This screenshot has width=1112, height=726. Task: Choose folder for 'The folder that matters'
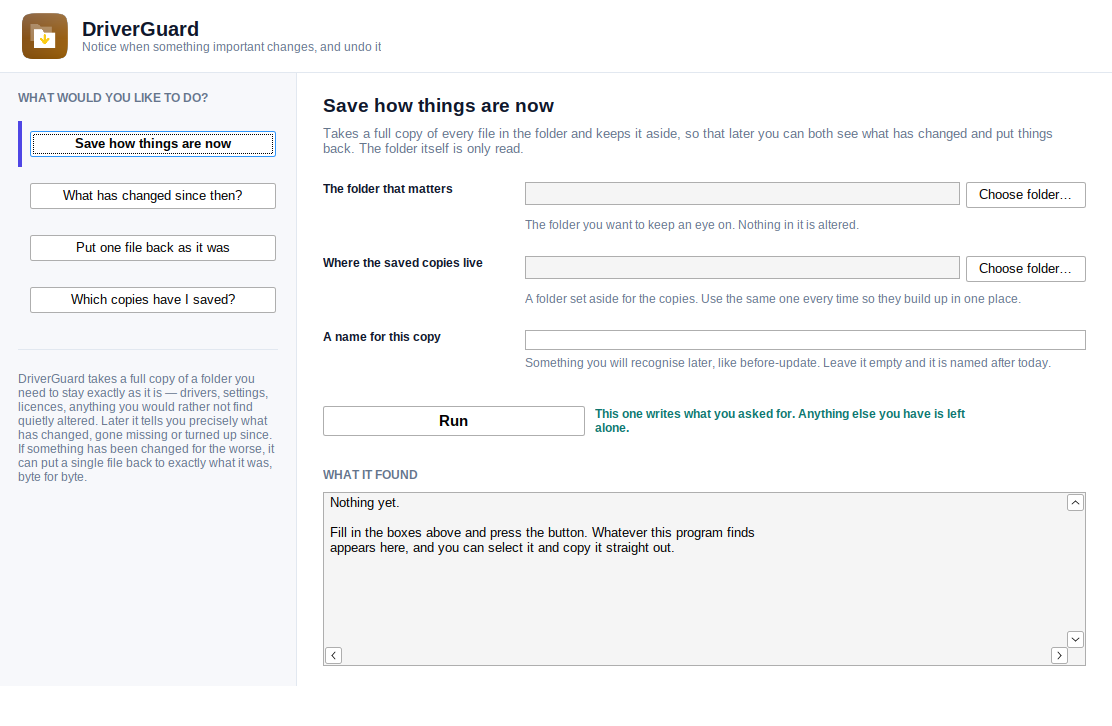[1025, 195]
